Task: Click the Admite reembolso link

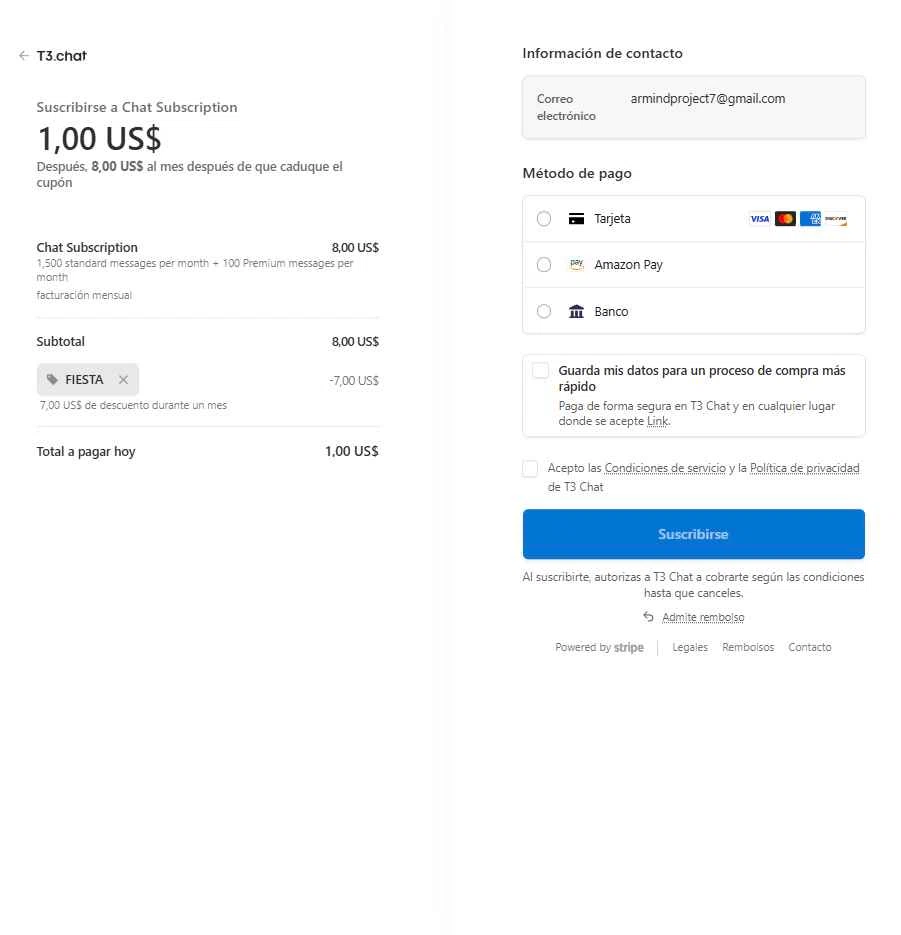Action: [x=702, y=617]
